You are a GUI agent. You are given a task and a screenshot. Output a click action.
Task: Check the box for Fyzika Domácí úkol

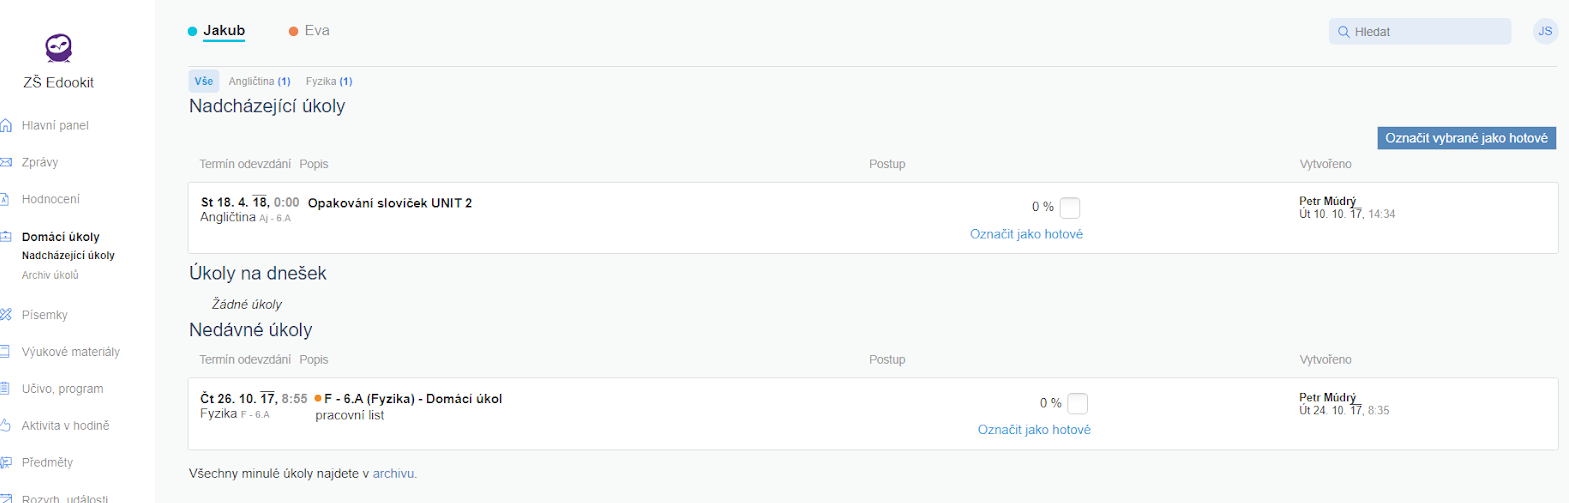(x=1077, y=404)
